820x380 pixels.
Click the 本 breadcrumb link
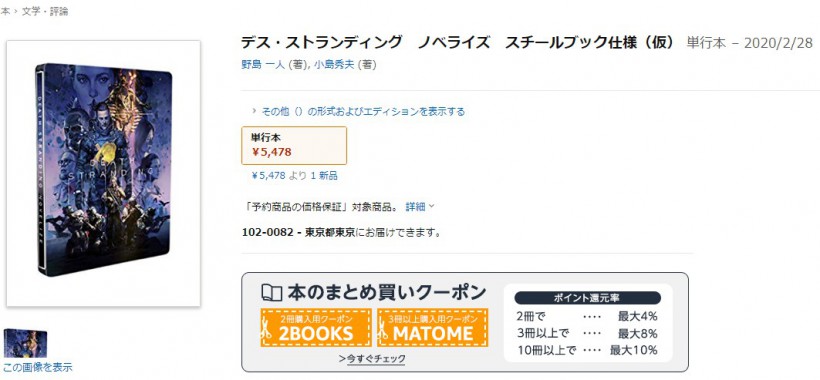click(4, 11)
